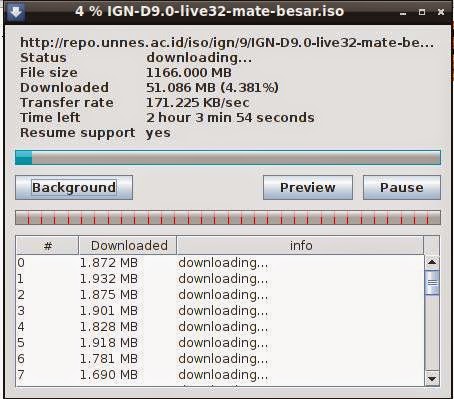
Task: Maximize the download window
Action: point(422,12)
